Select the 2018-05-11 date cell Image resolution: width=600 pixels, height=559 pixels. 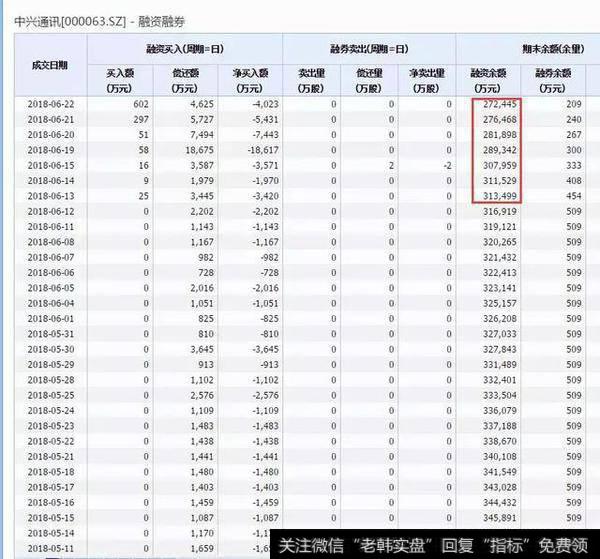coord(51,548)
